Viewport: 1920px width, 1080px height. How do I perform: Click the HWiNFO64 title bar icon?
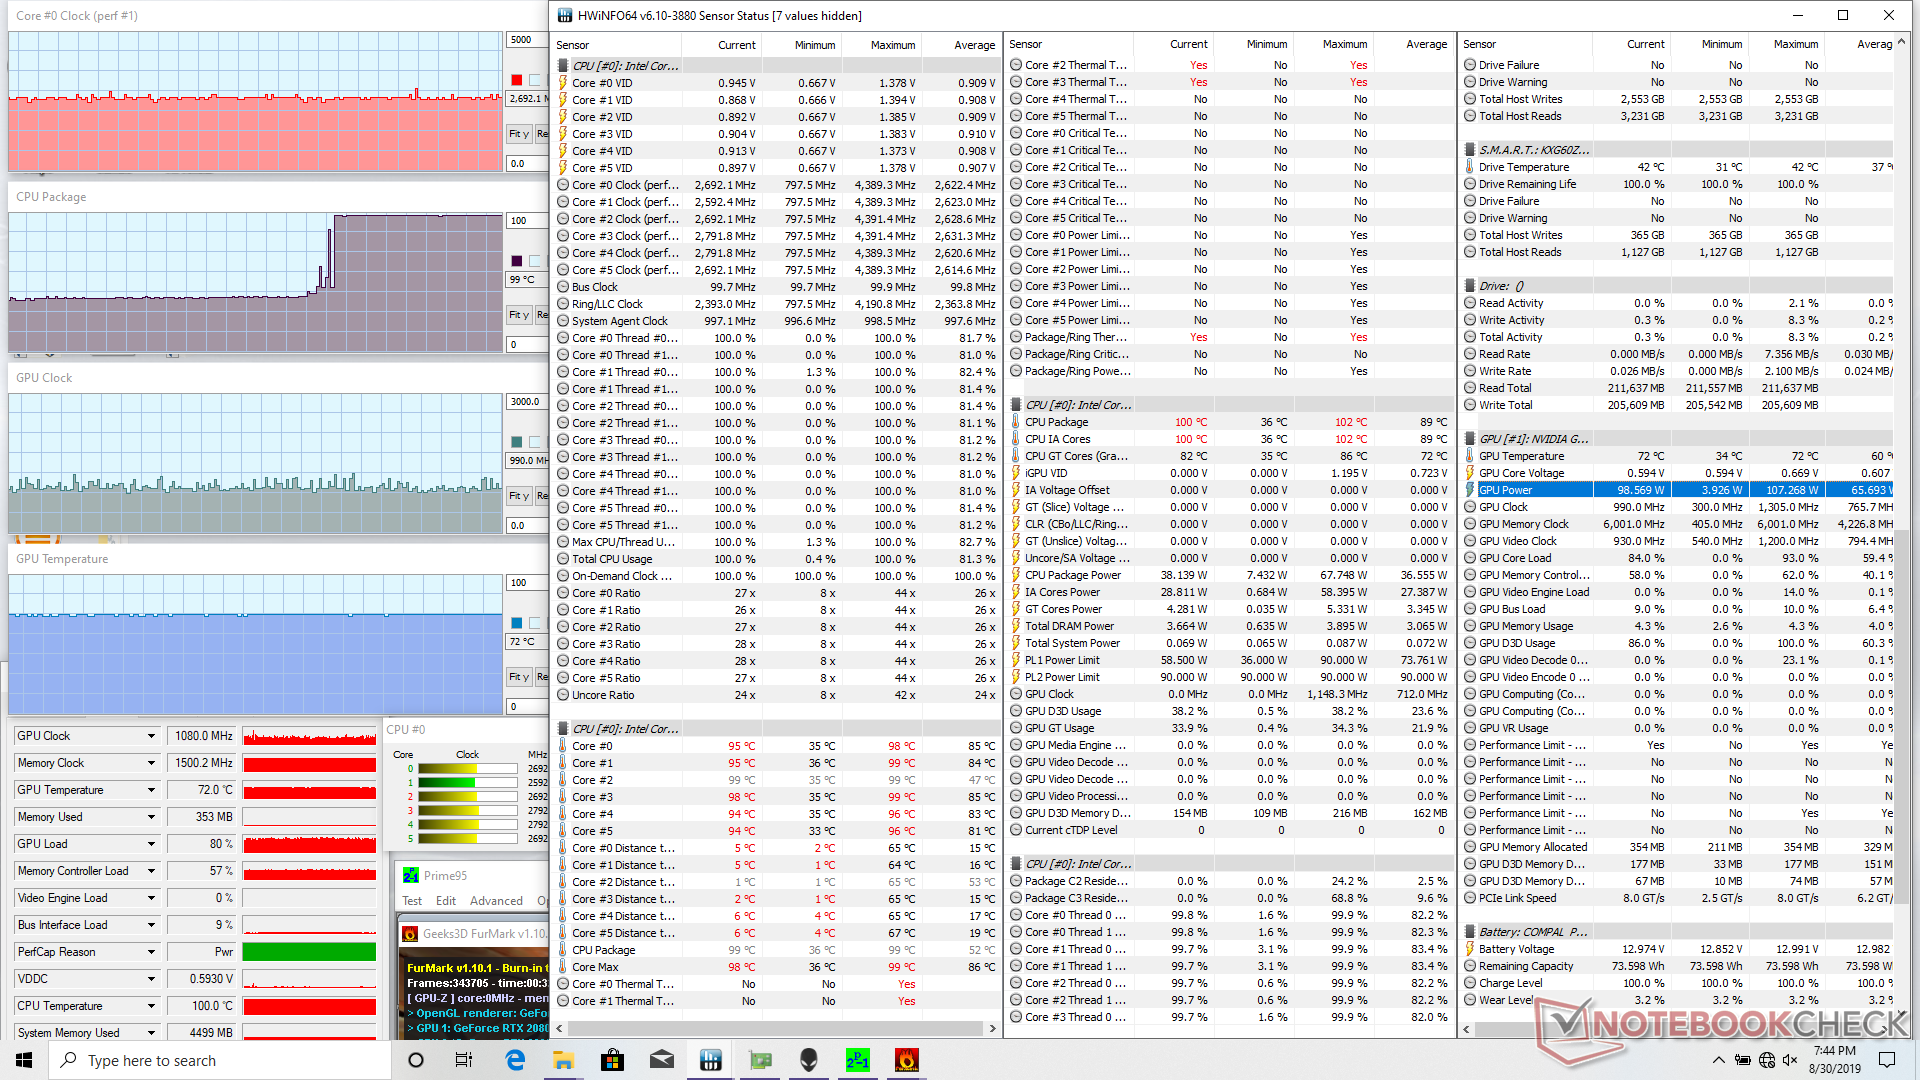click(565, 15)
